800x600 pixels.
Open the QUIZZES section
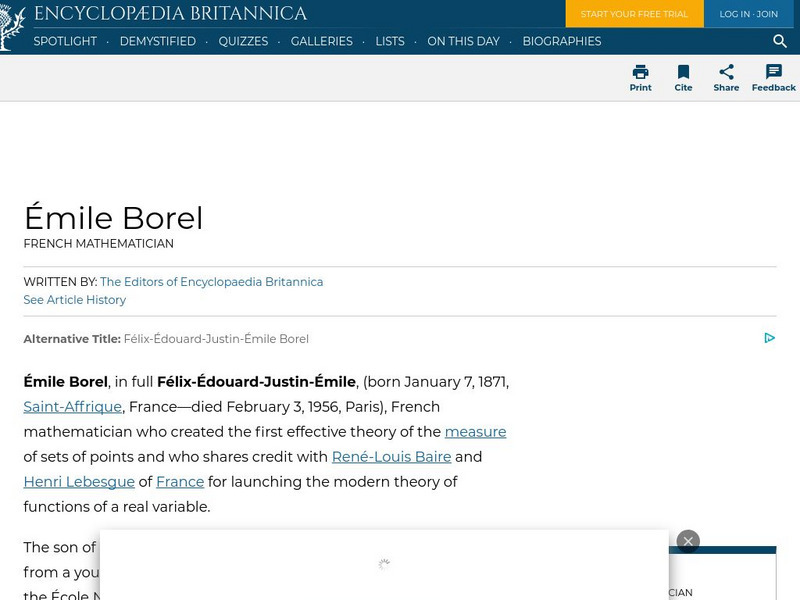pyautogui.click(x=243, y=42)
